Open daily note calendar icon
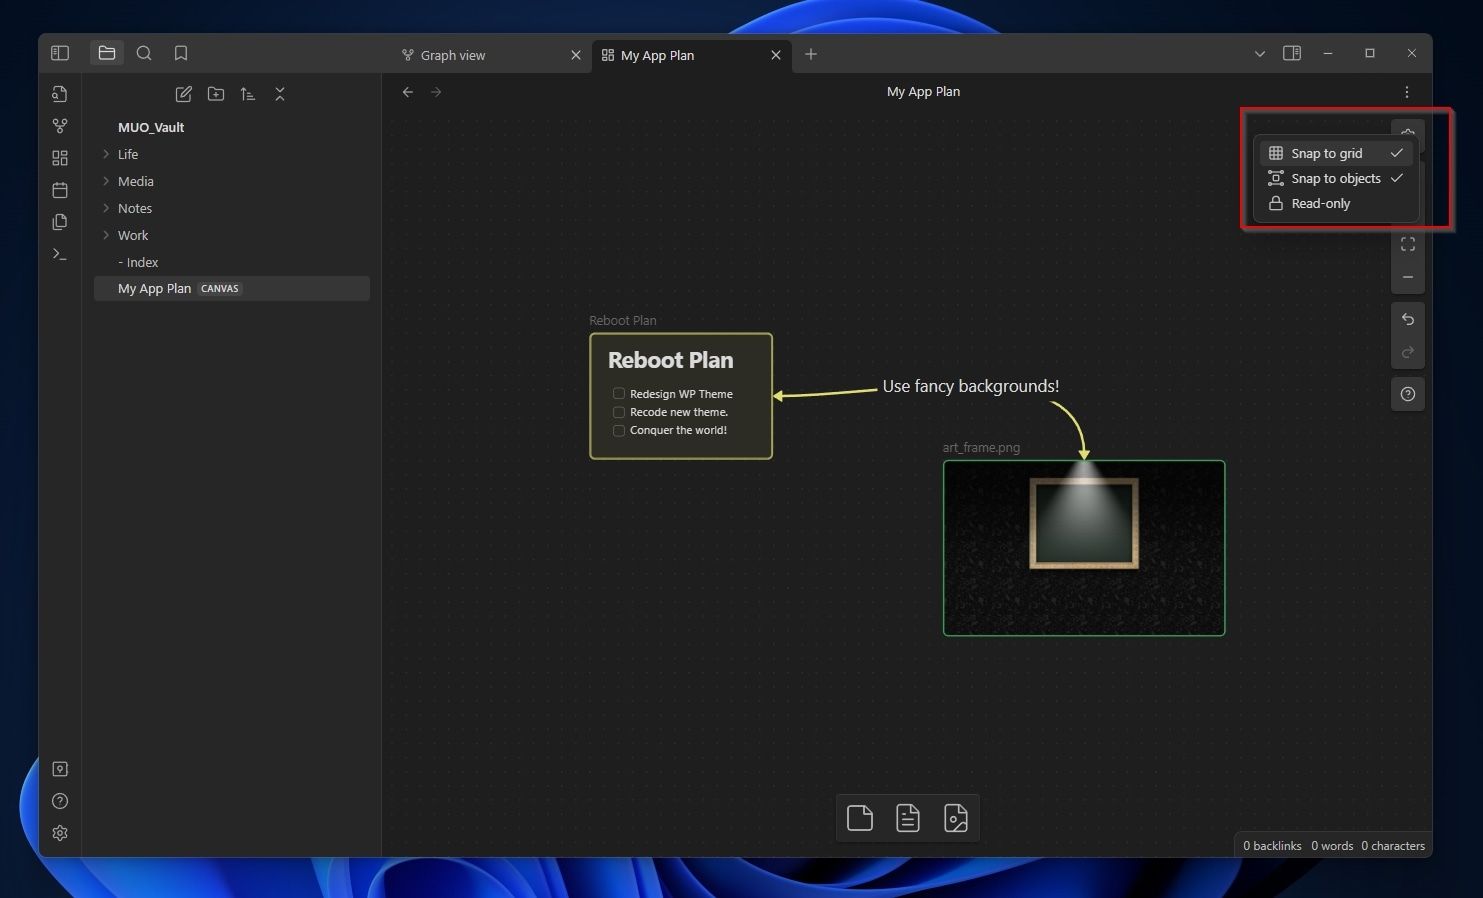 pyautogui.click(x=60, y=190)
